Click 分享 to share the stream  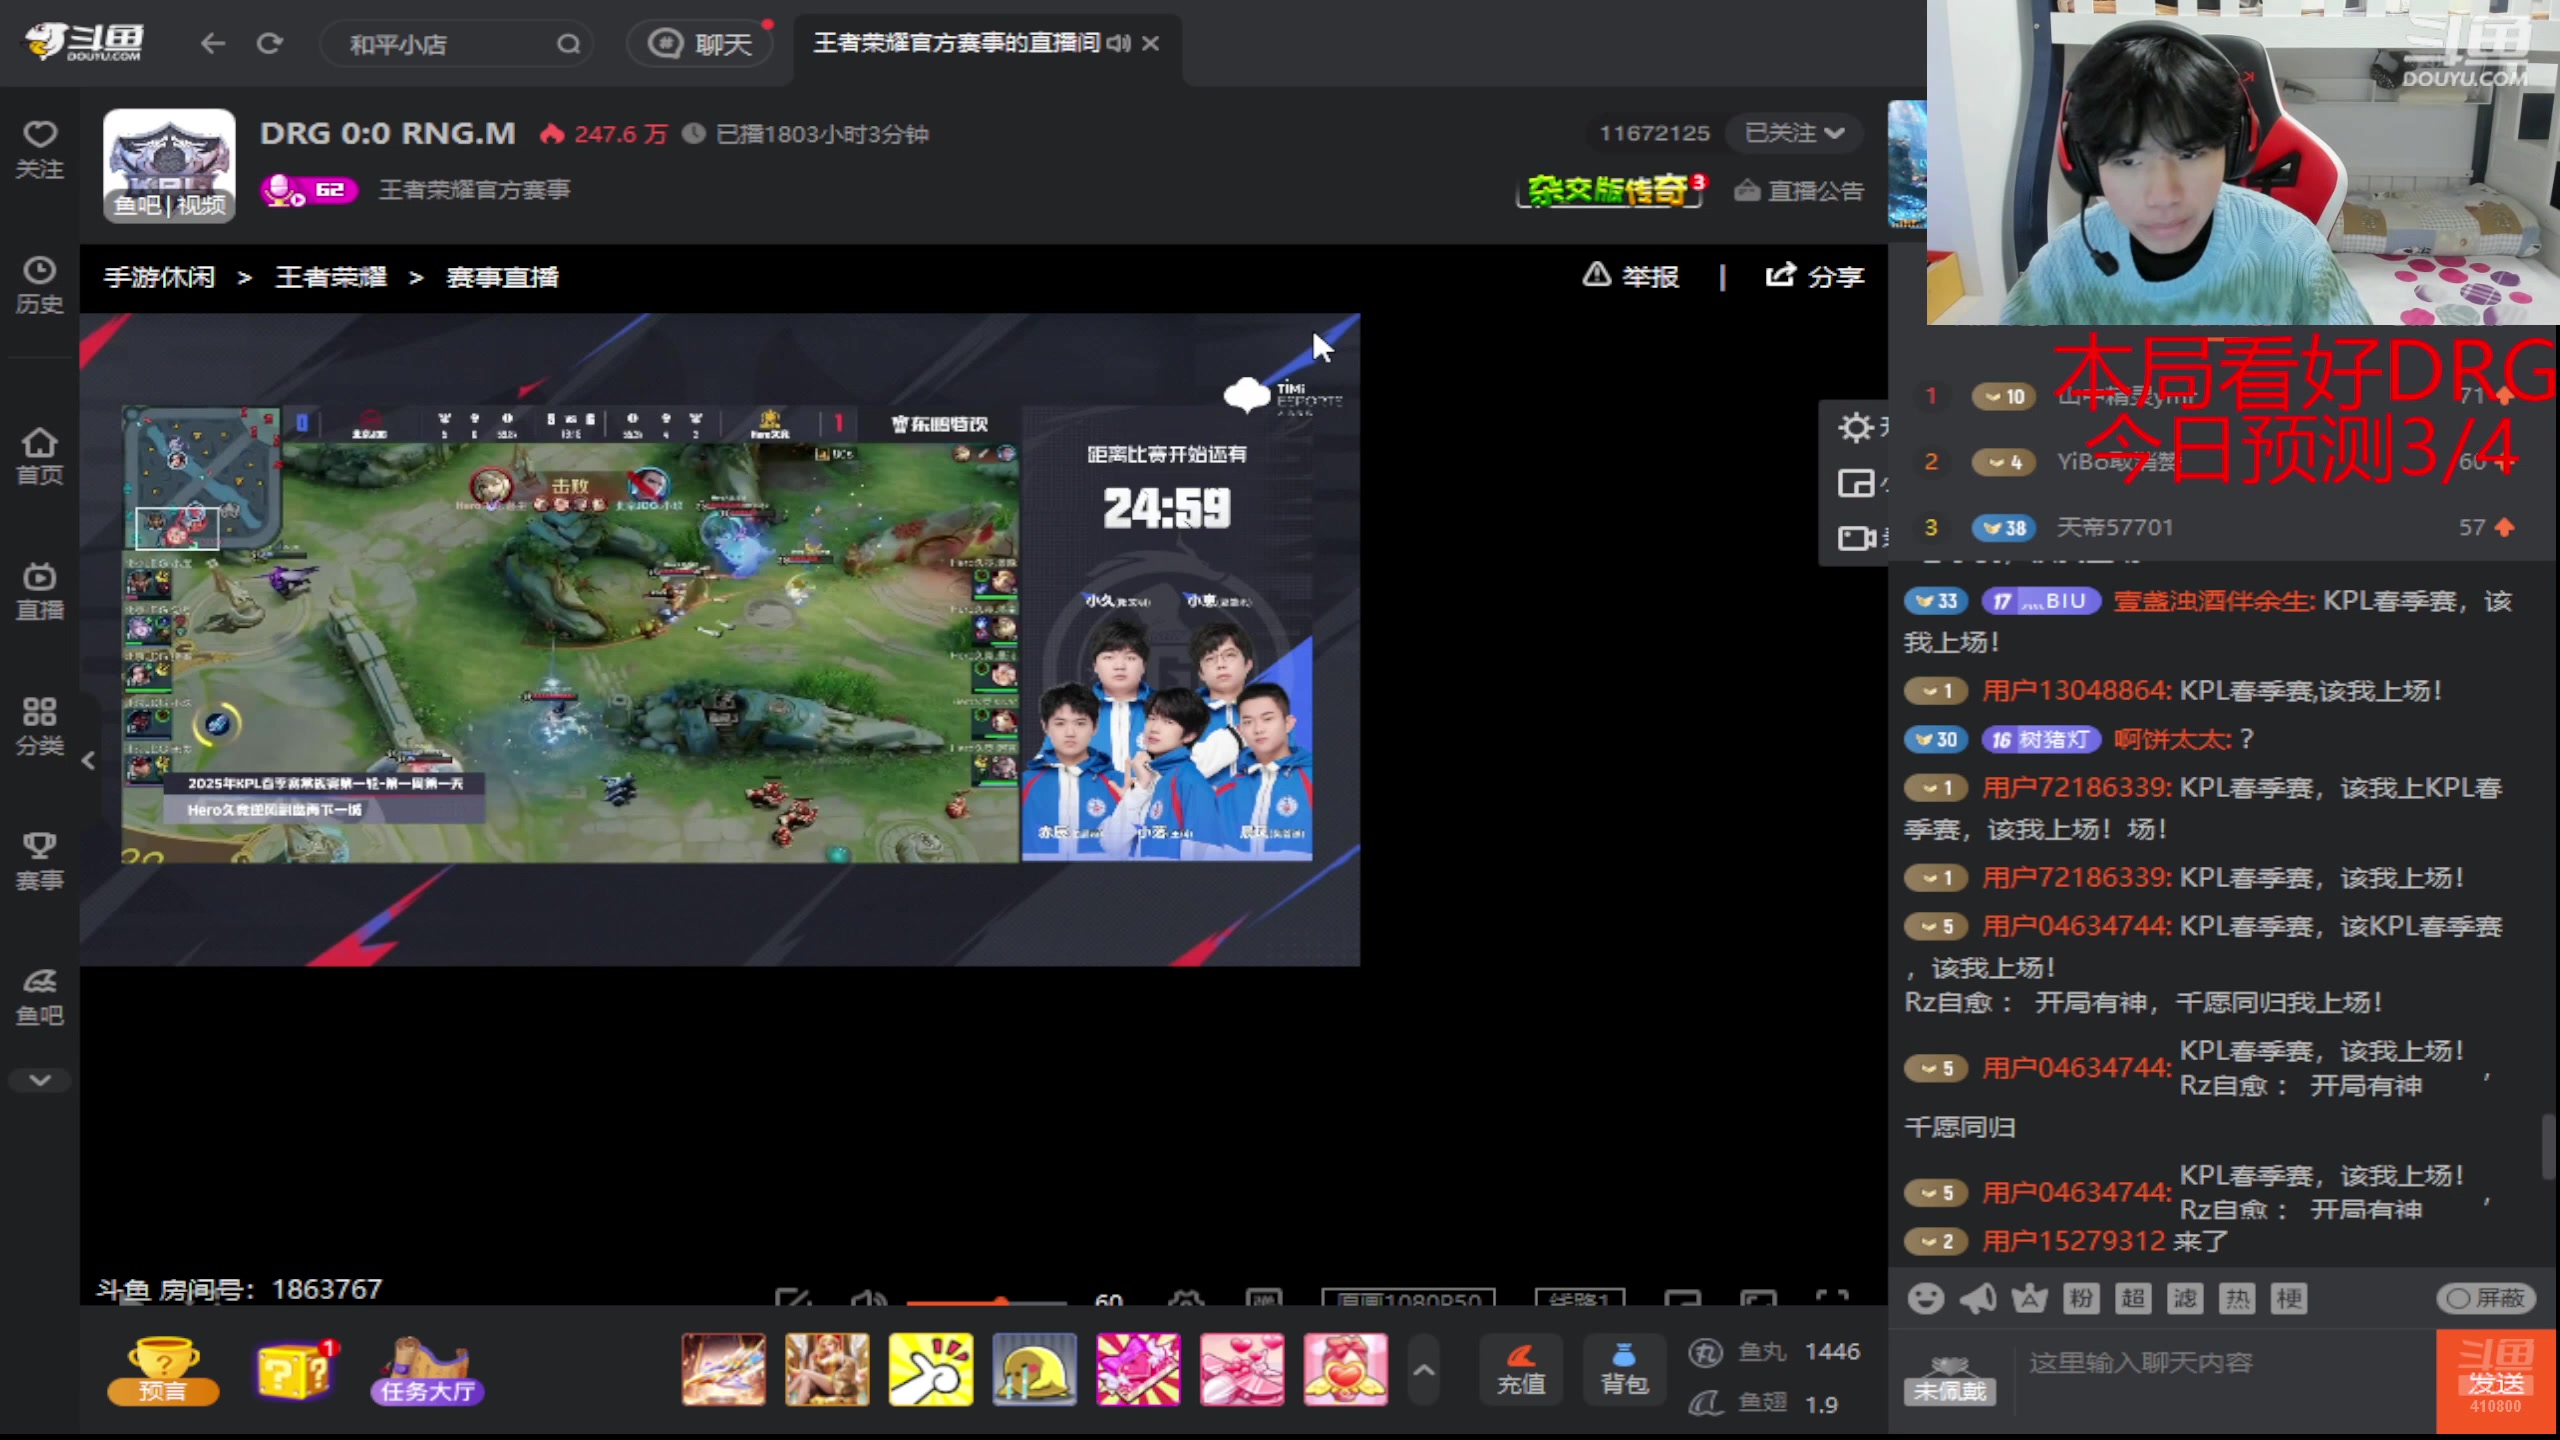click(1814, 276)
